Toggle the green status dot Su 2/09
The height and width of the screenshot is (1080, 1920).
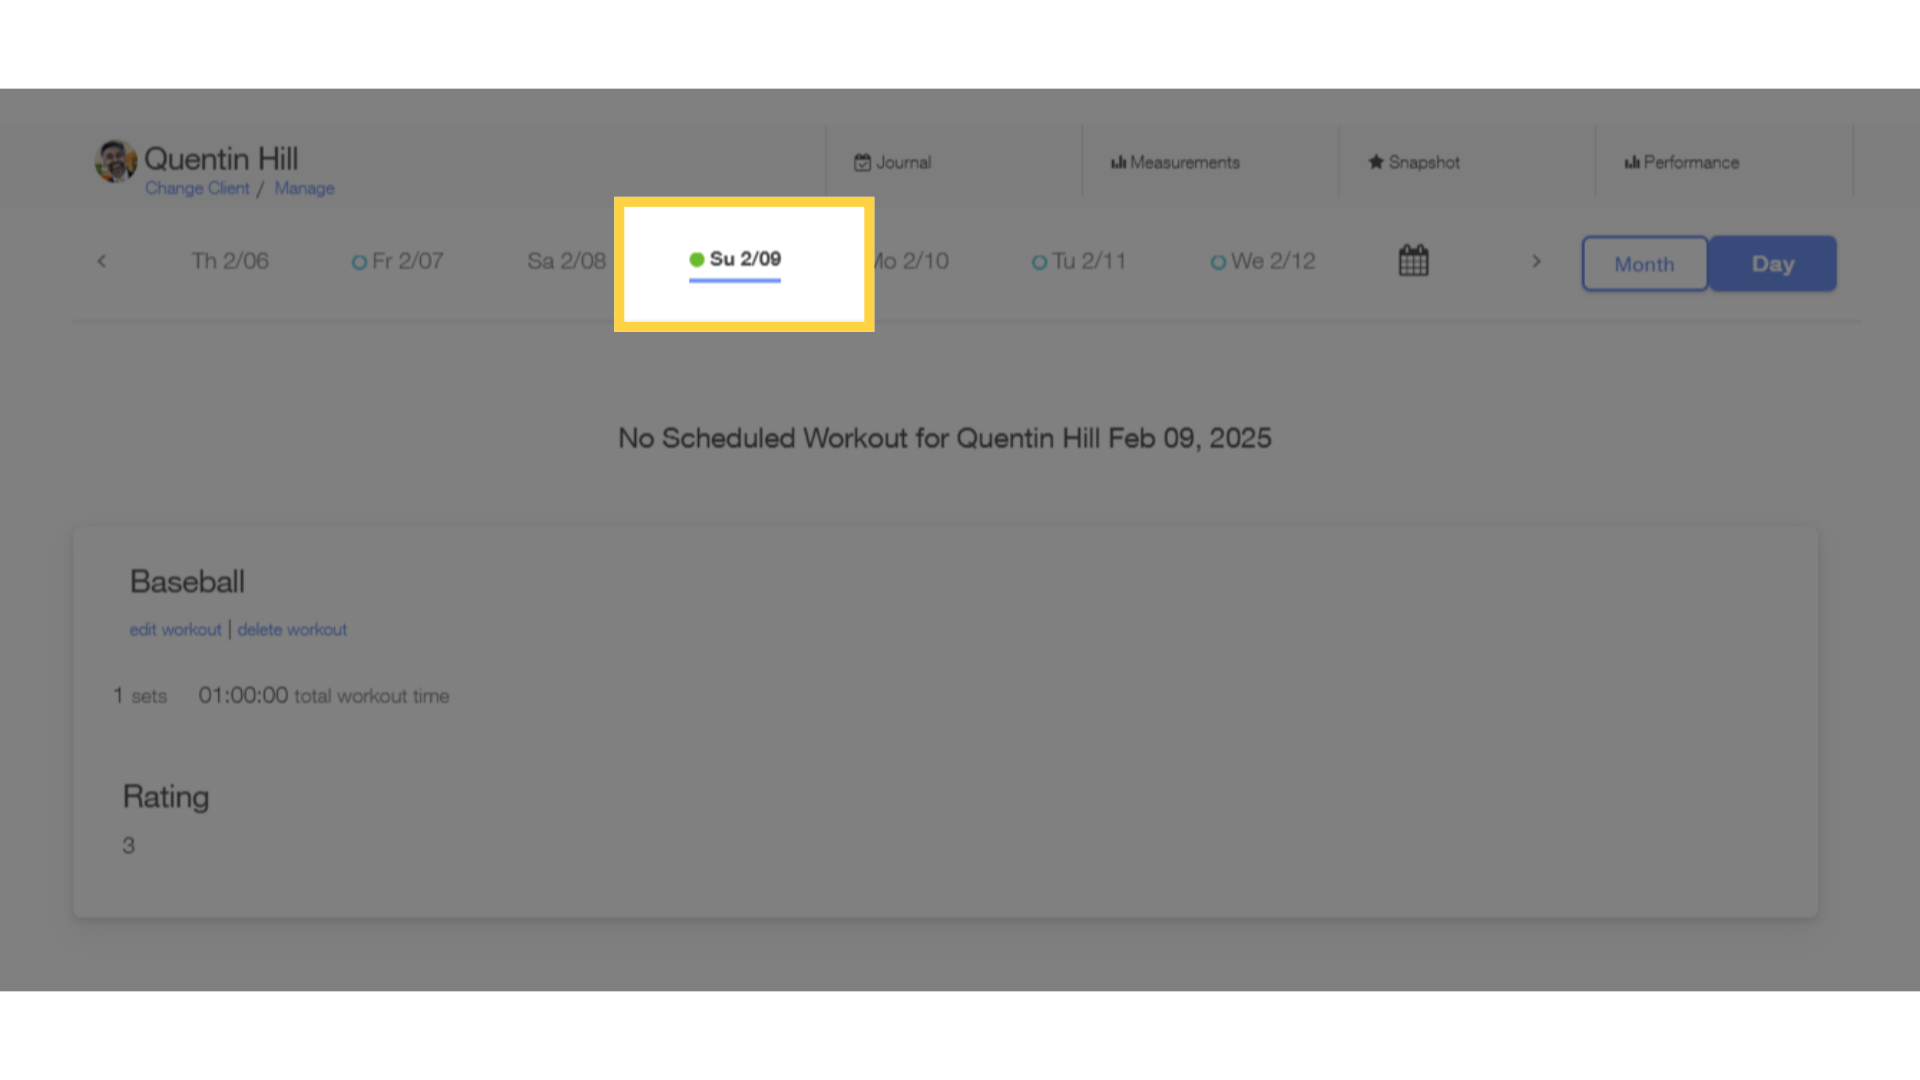695,257
